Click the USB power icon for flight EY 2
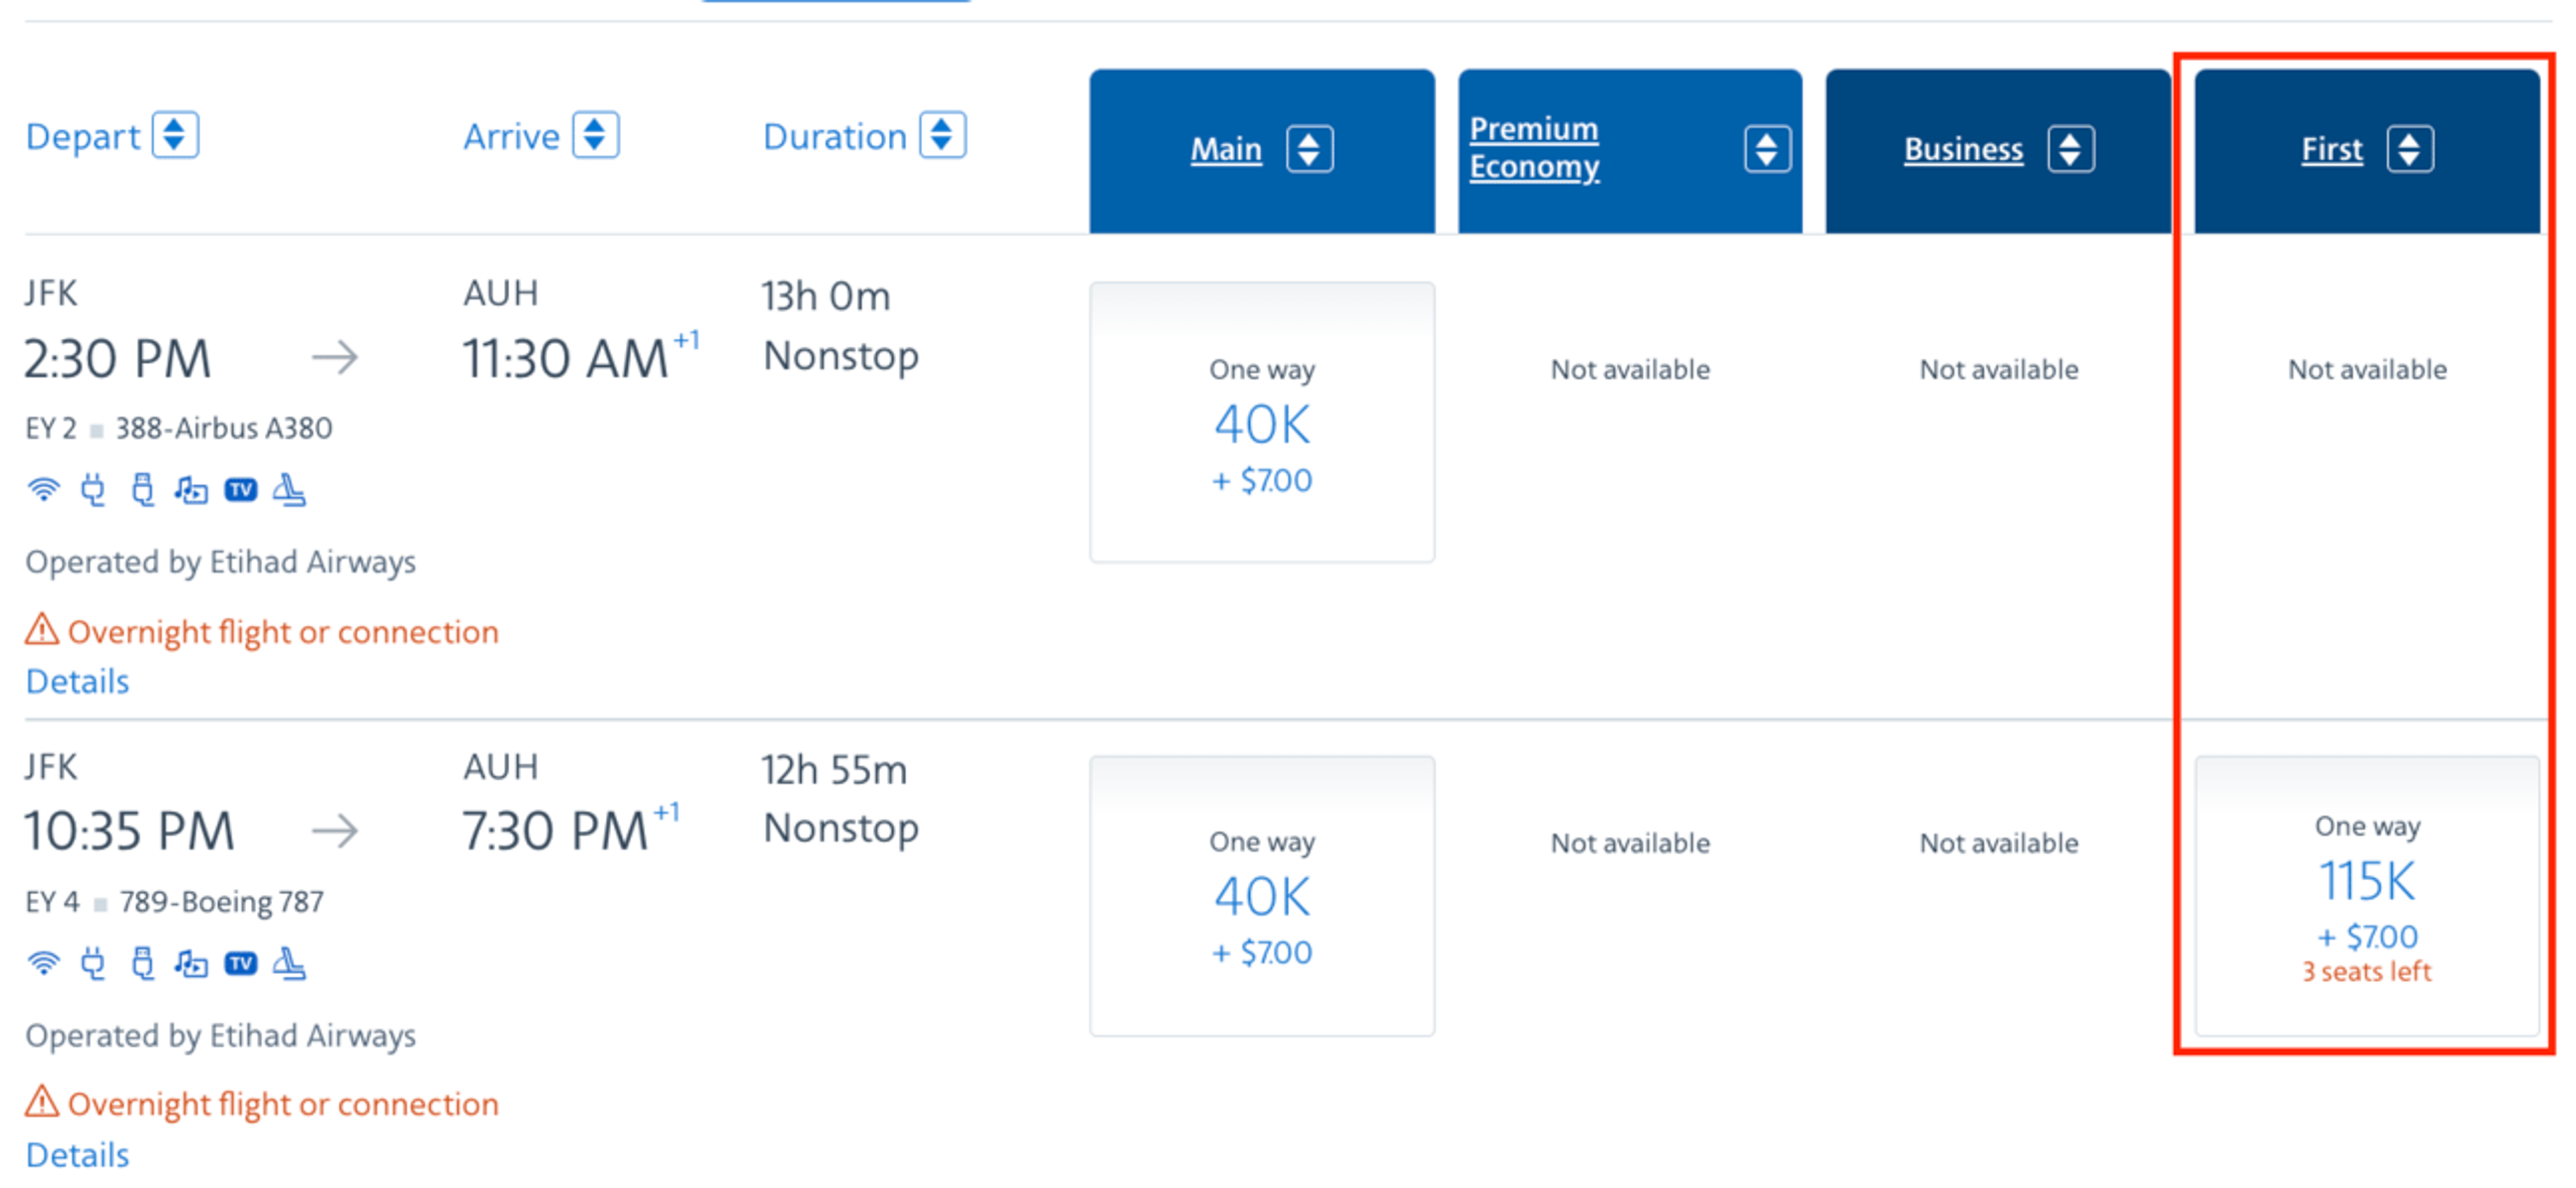2576x1188 pixels. coord(143,490)
